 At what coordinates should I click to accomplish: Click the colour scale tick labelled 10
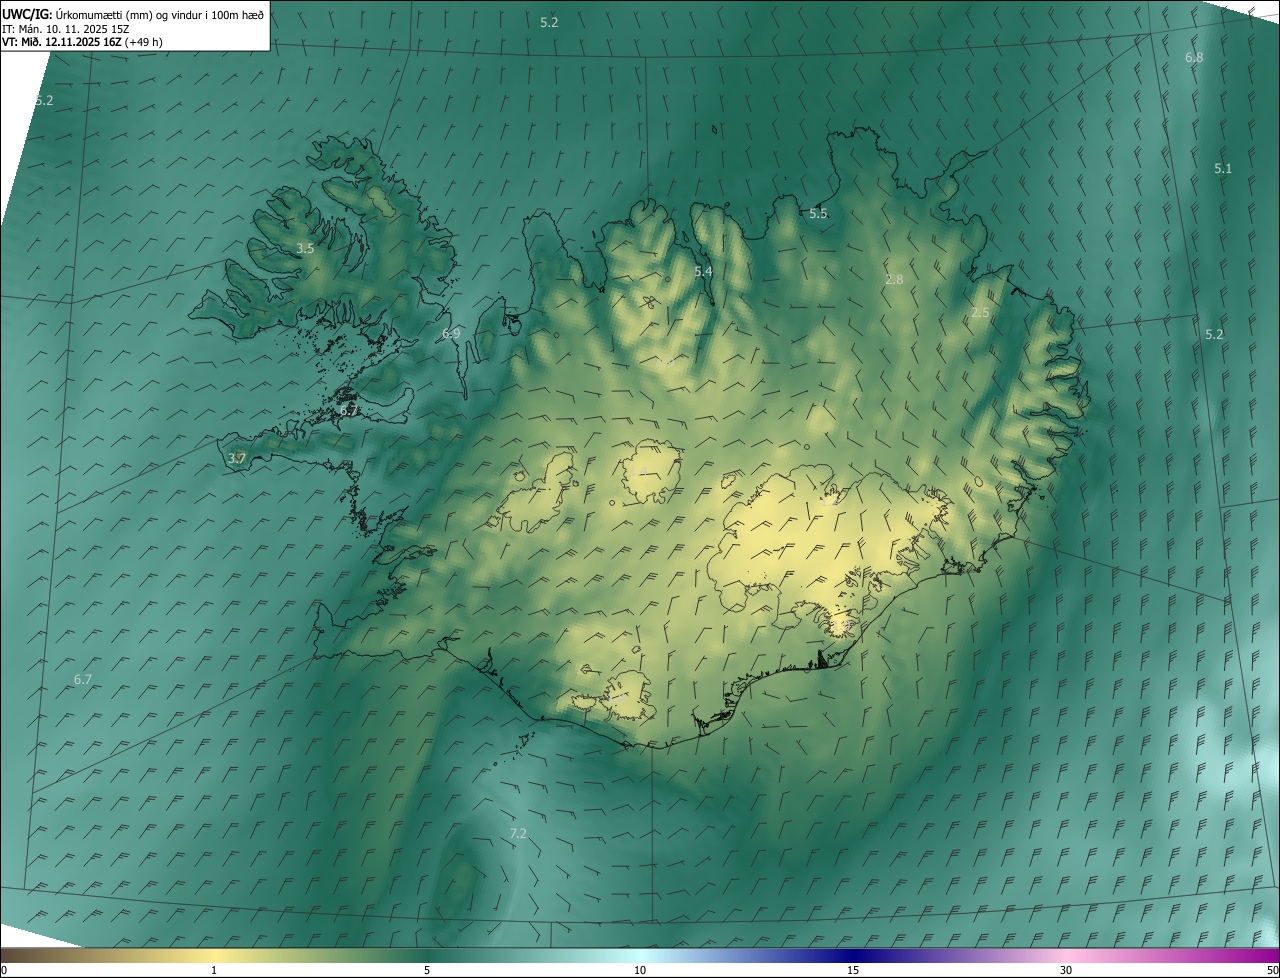click(640, 970)
